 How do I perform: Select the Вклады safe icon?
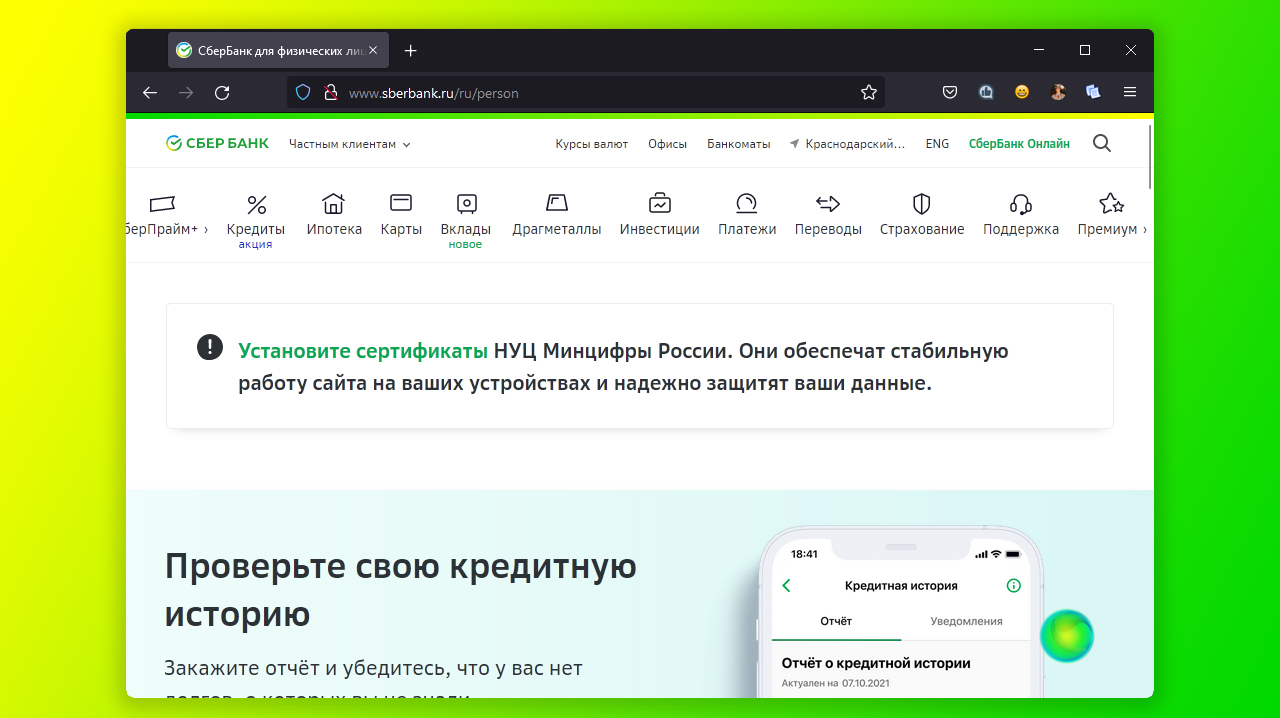click(x=466, y=204)
